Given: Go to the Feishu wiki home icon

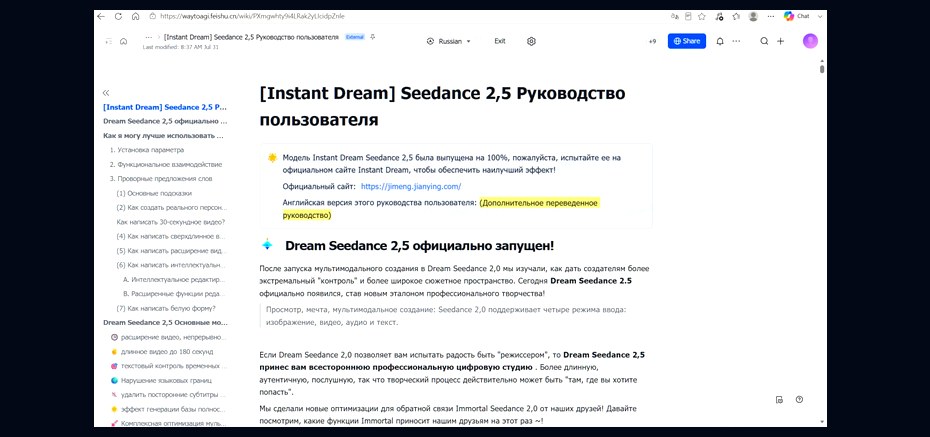Looking at the screenshot, I should [x=123, y=42].
